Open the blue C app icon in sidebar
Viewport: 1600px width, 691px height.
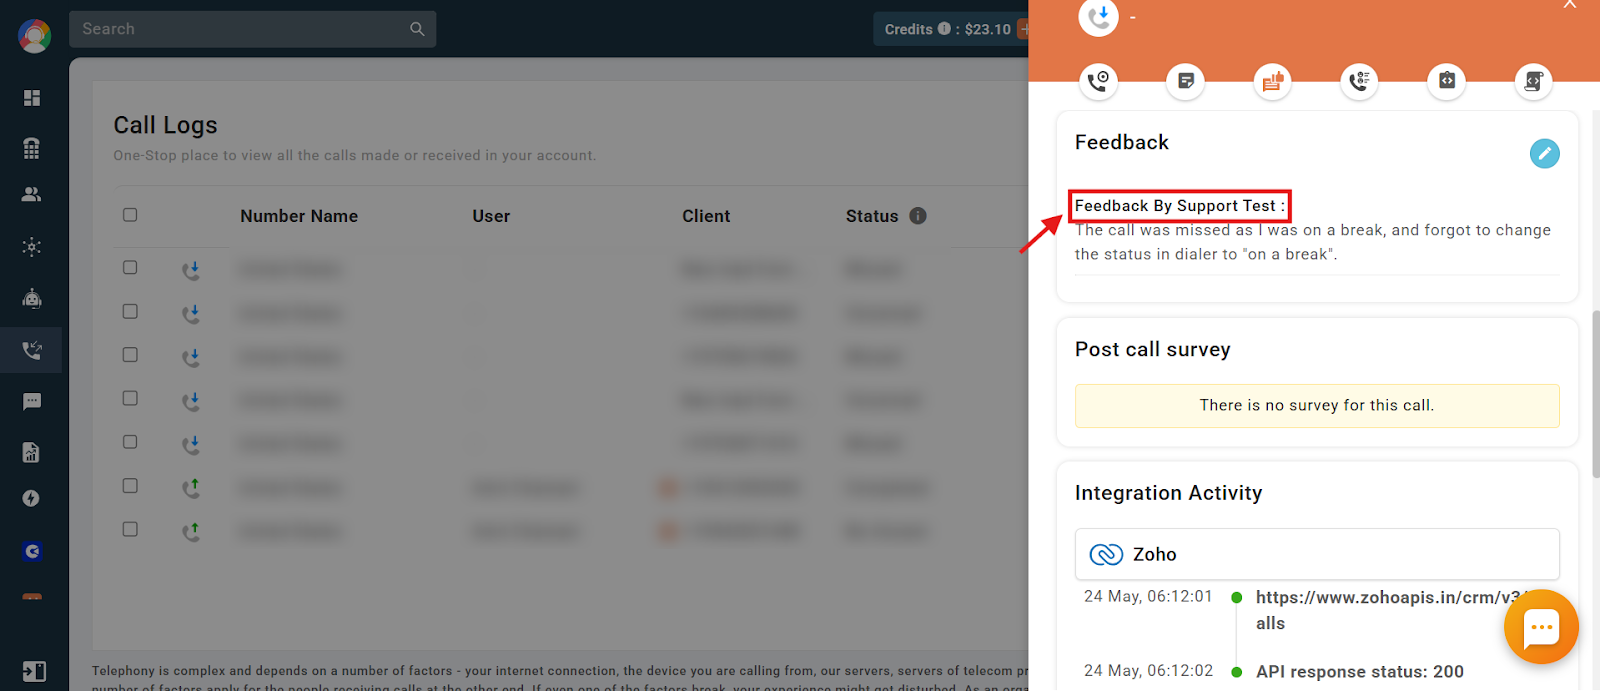click(32, 551)
